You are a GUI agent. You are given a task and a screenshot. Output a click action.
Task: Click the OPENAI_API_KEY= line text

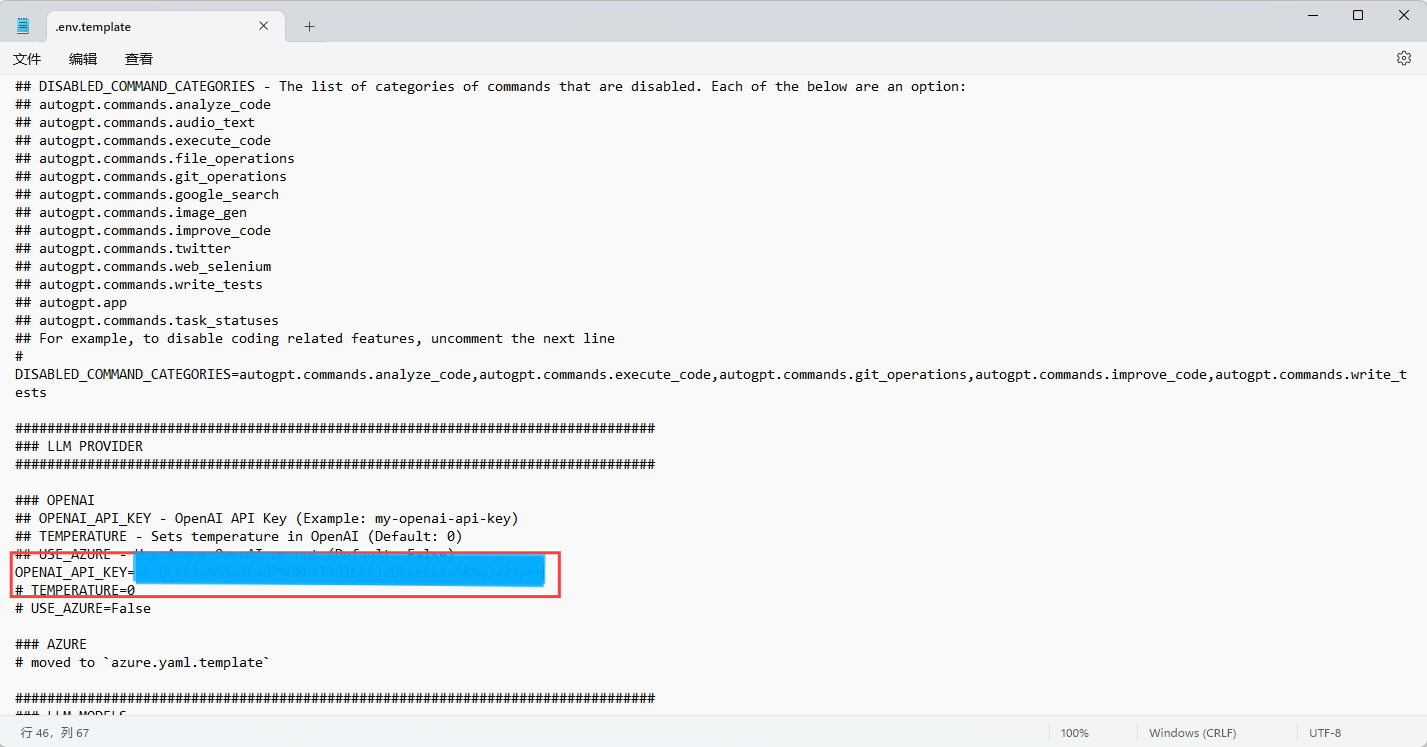tap(74, 573)
